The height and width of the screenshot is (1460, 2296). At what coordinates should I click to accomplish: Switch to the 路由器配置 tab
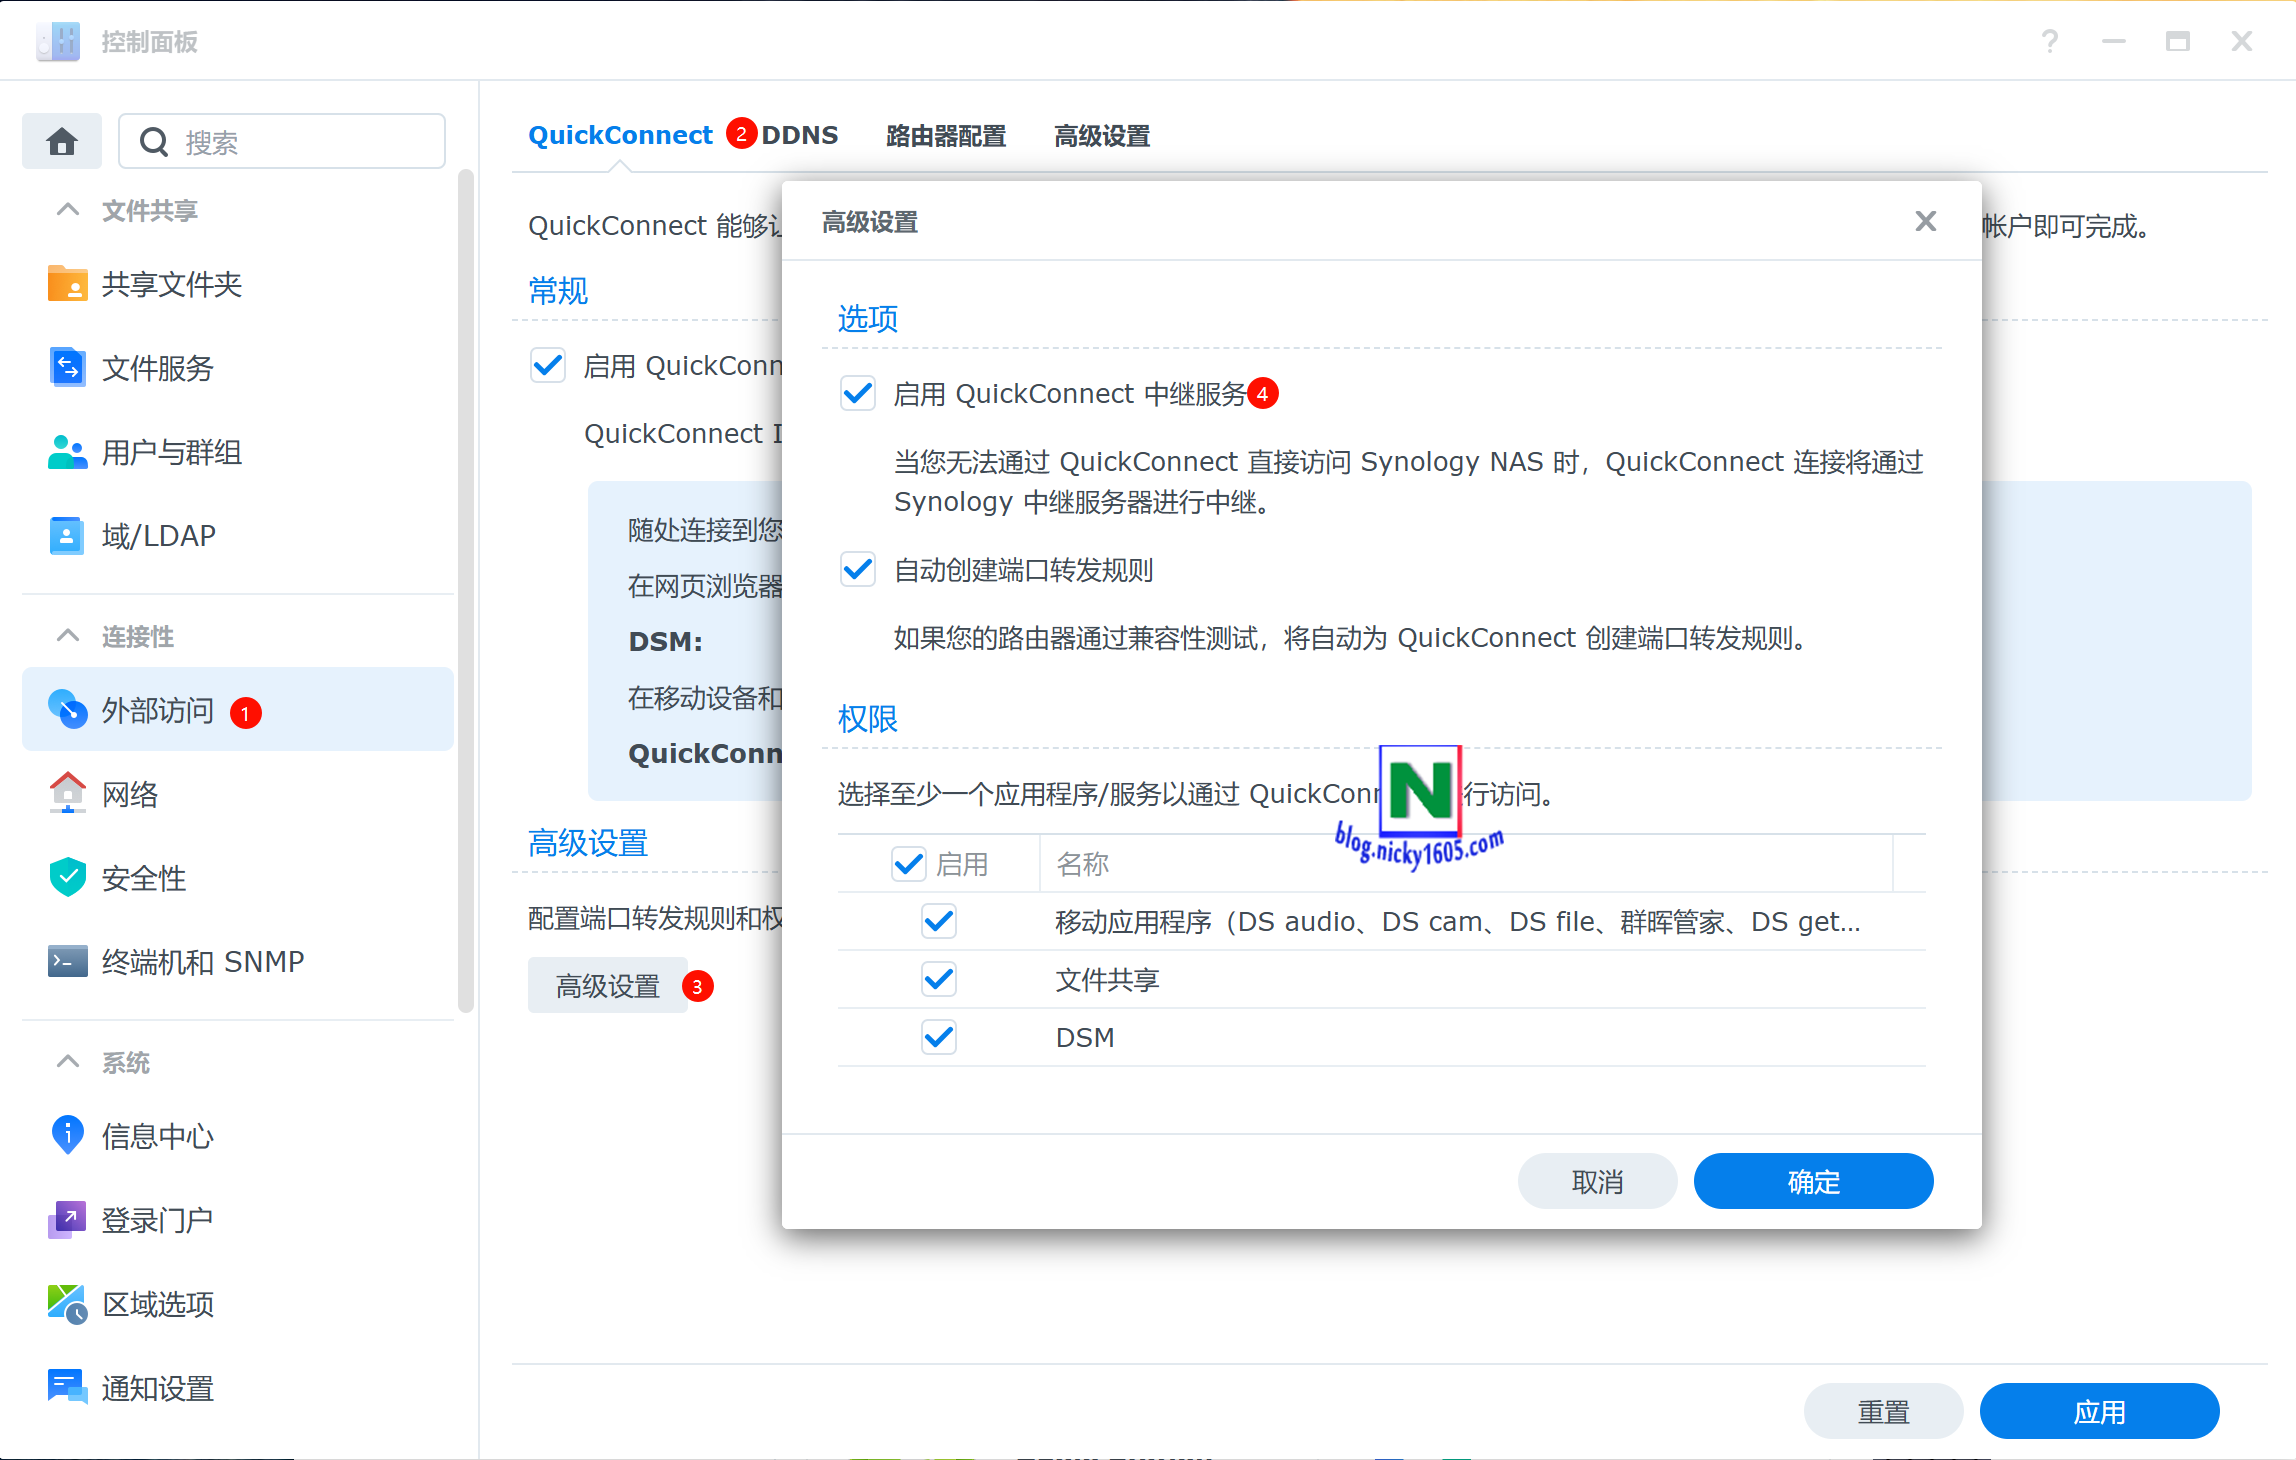pos(944,136)
